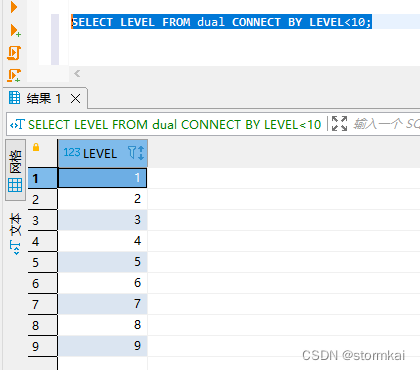Select row header 7
The height and width of the screenshot is (370, 420).
[x=43, y=304]
